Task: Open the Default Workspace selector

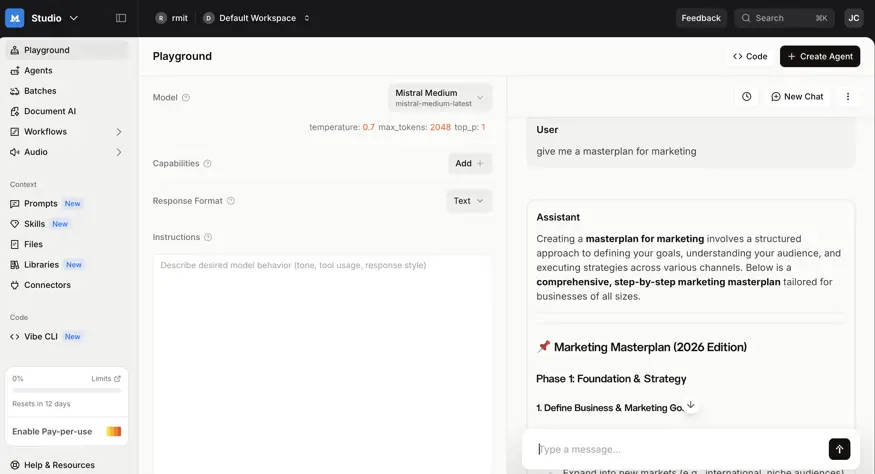Action: [257, 18]
